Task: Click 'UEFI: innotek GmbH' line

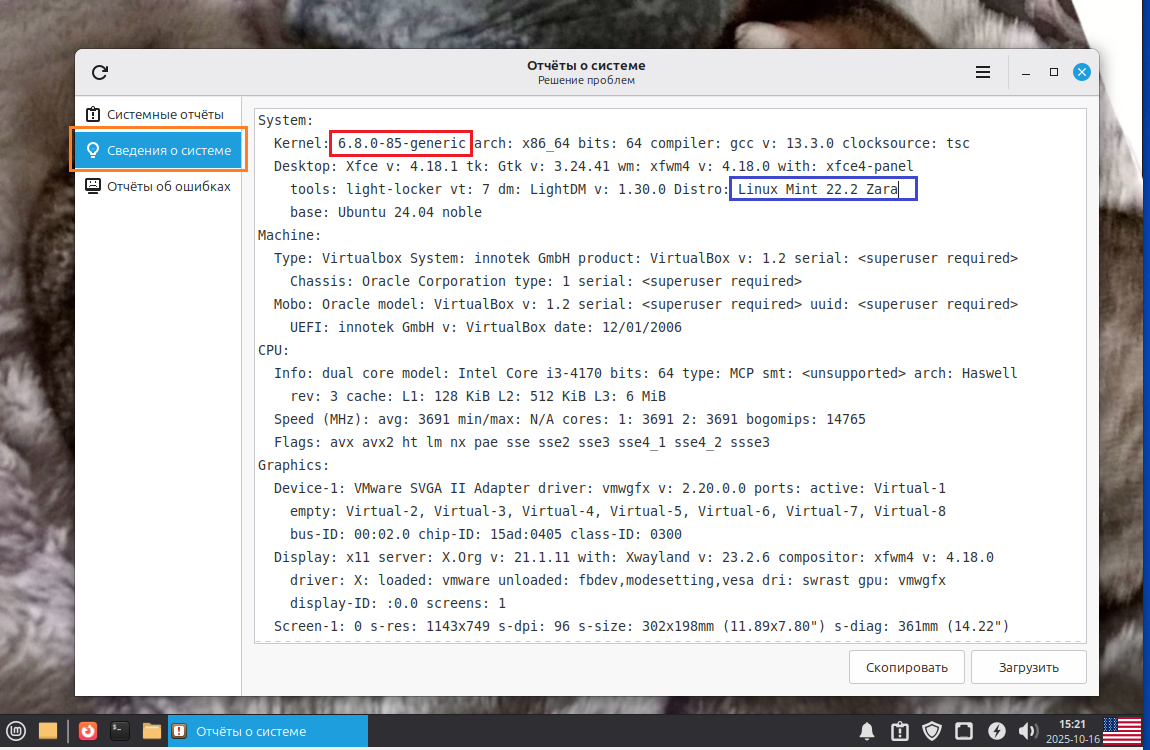Action: (x=486, y=327)
